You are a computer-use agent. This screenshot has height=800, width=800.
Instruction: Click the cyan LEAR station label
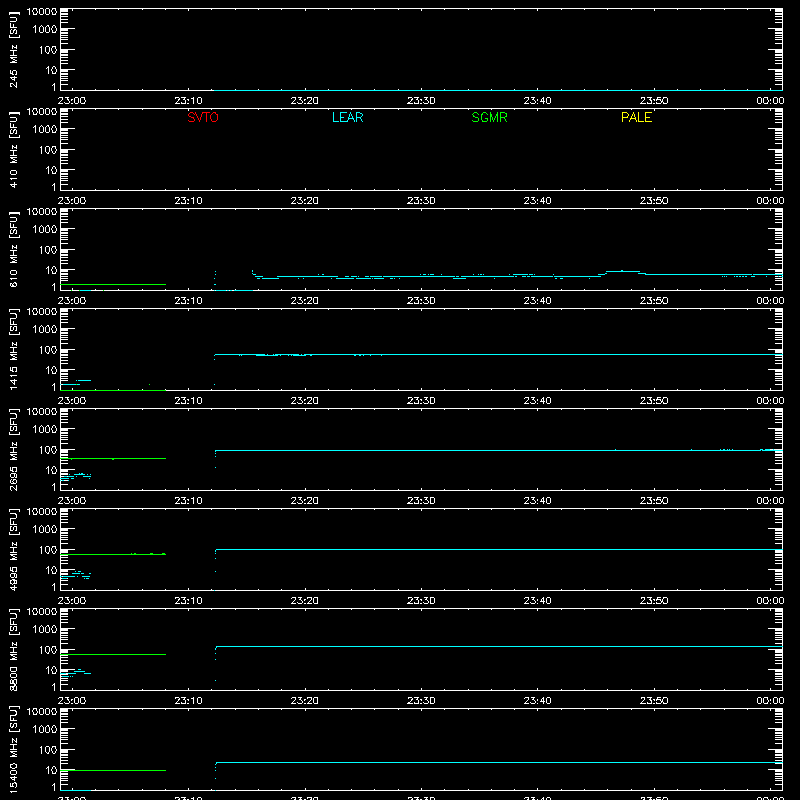coord(347,117)
